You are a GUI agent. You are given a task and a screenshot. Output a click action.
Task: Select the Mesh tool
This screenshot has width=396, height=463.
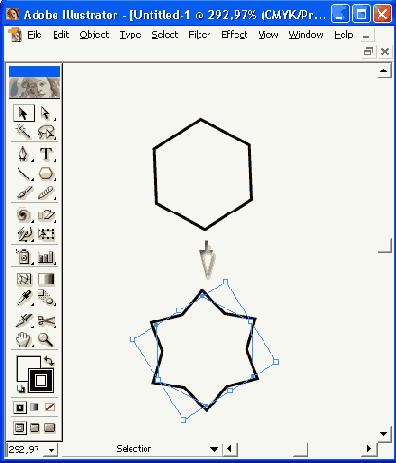pos(23,279)
